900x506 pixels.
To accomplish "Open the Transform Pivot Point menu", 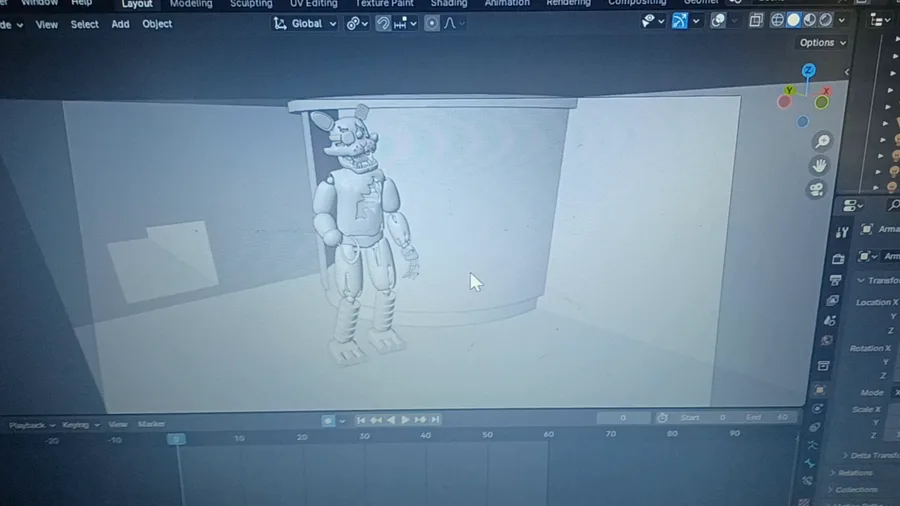I will pyautogui.click(x=356, y=24).
